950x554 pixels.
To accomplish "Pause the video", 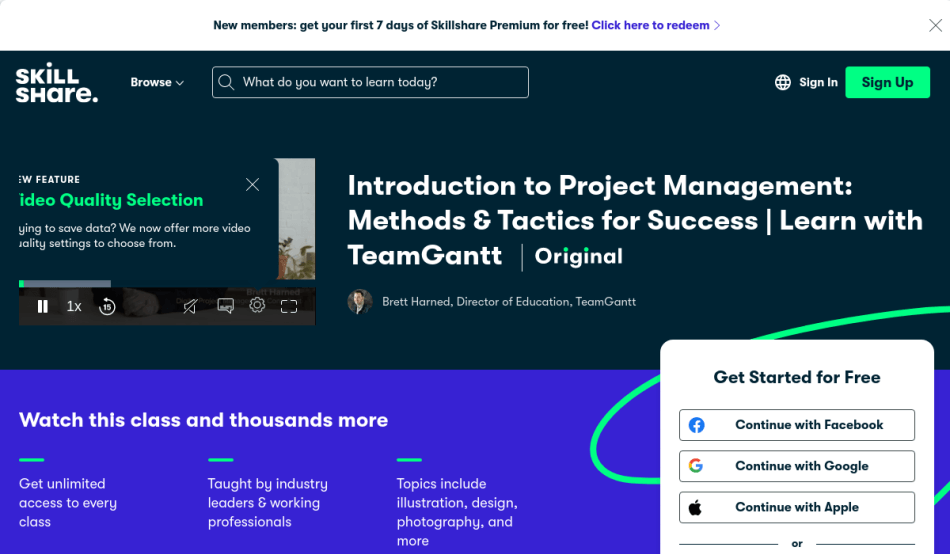I will coord(42,307).
